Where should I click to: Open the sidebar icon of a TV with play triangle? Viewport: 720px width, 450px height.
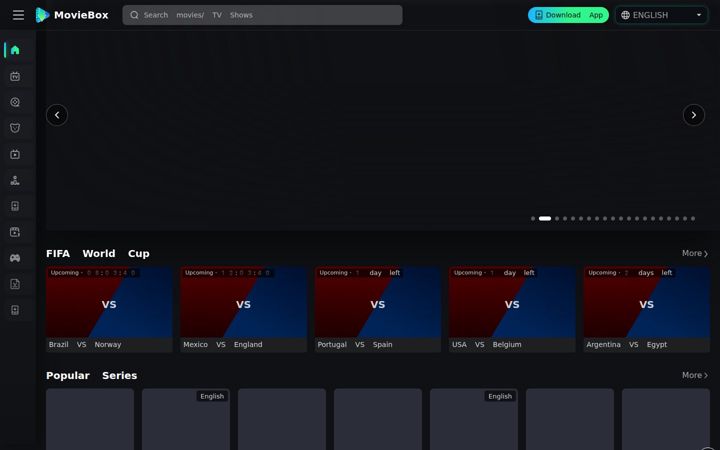(x=15, y=154)
